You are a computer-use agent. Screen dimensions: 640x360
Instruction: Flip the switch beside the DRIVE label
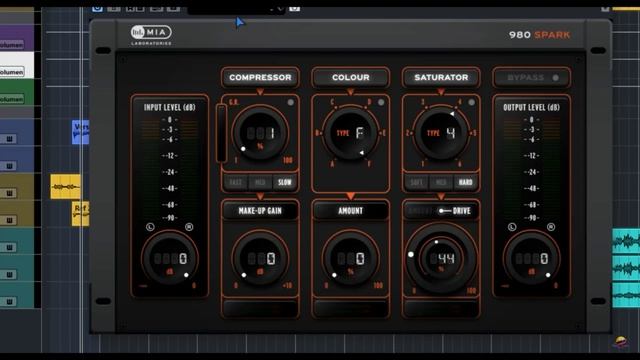point(444,211)
